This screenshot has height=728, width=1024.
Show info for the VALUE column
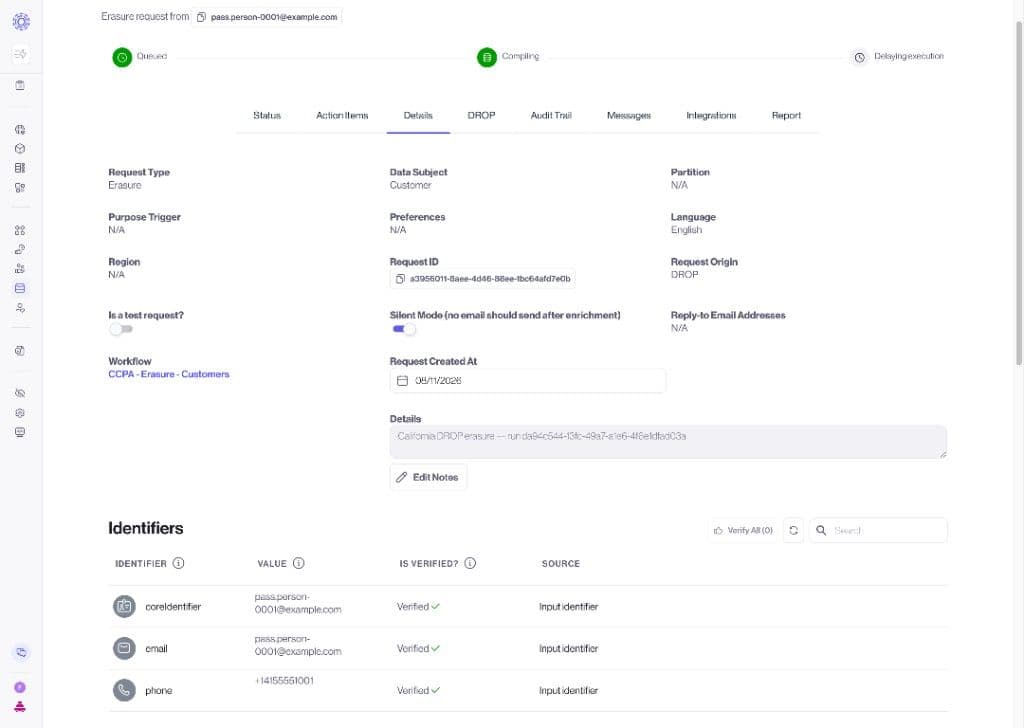click(x=298, y=563)
